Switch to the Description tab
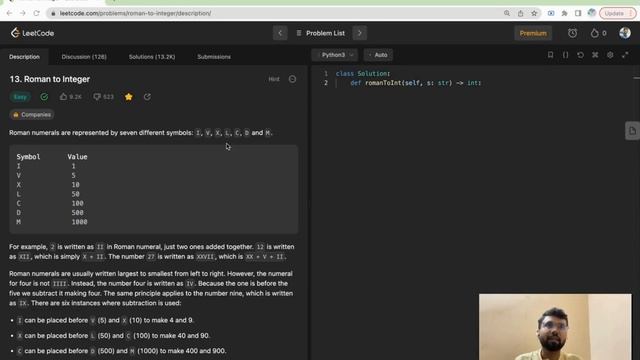The width and height of the screenshot is (640, 360). [x=24, y=57]
